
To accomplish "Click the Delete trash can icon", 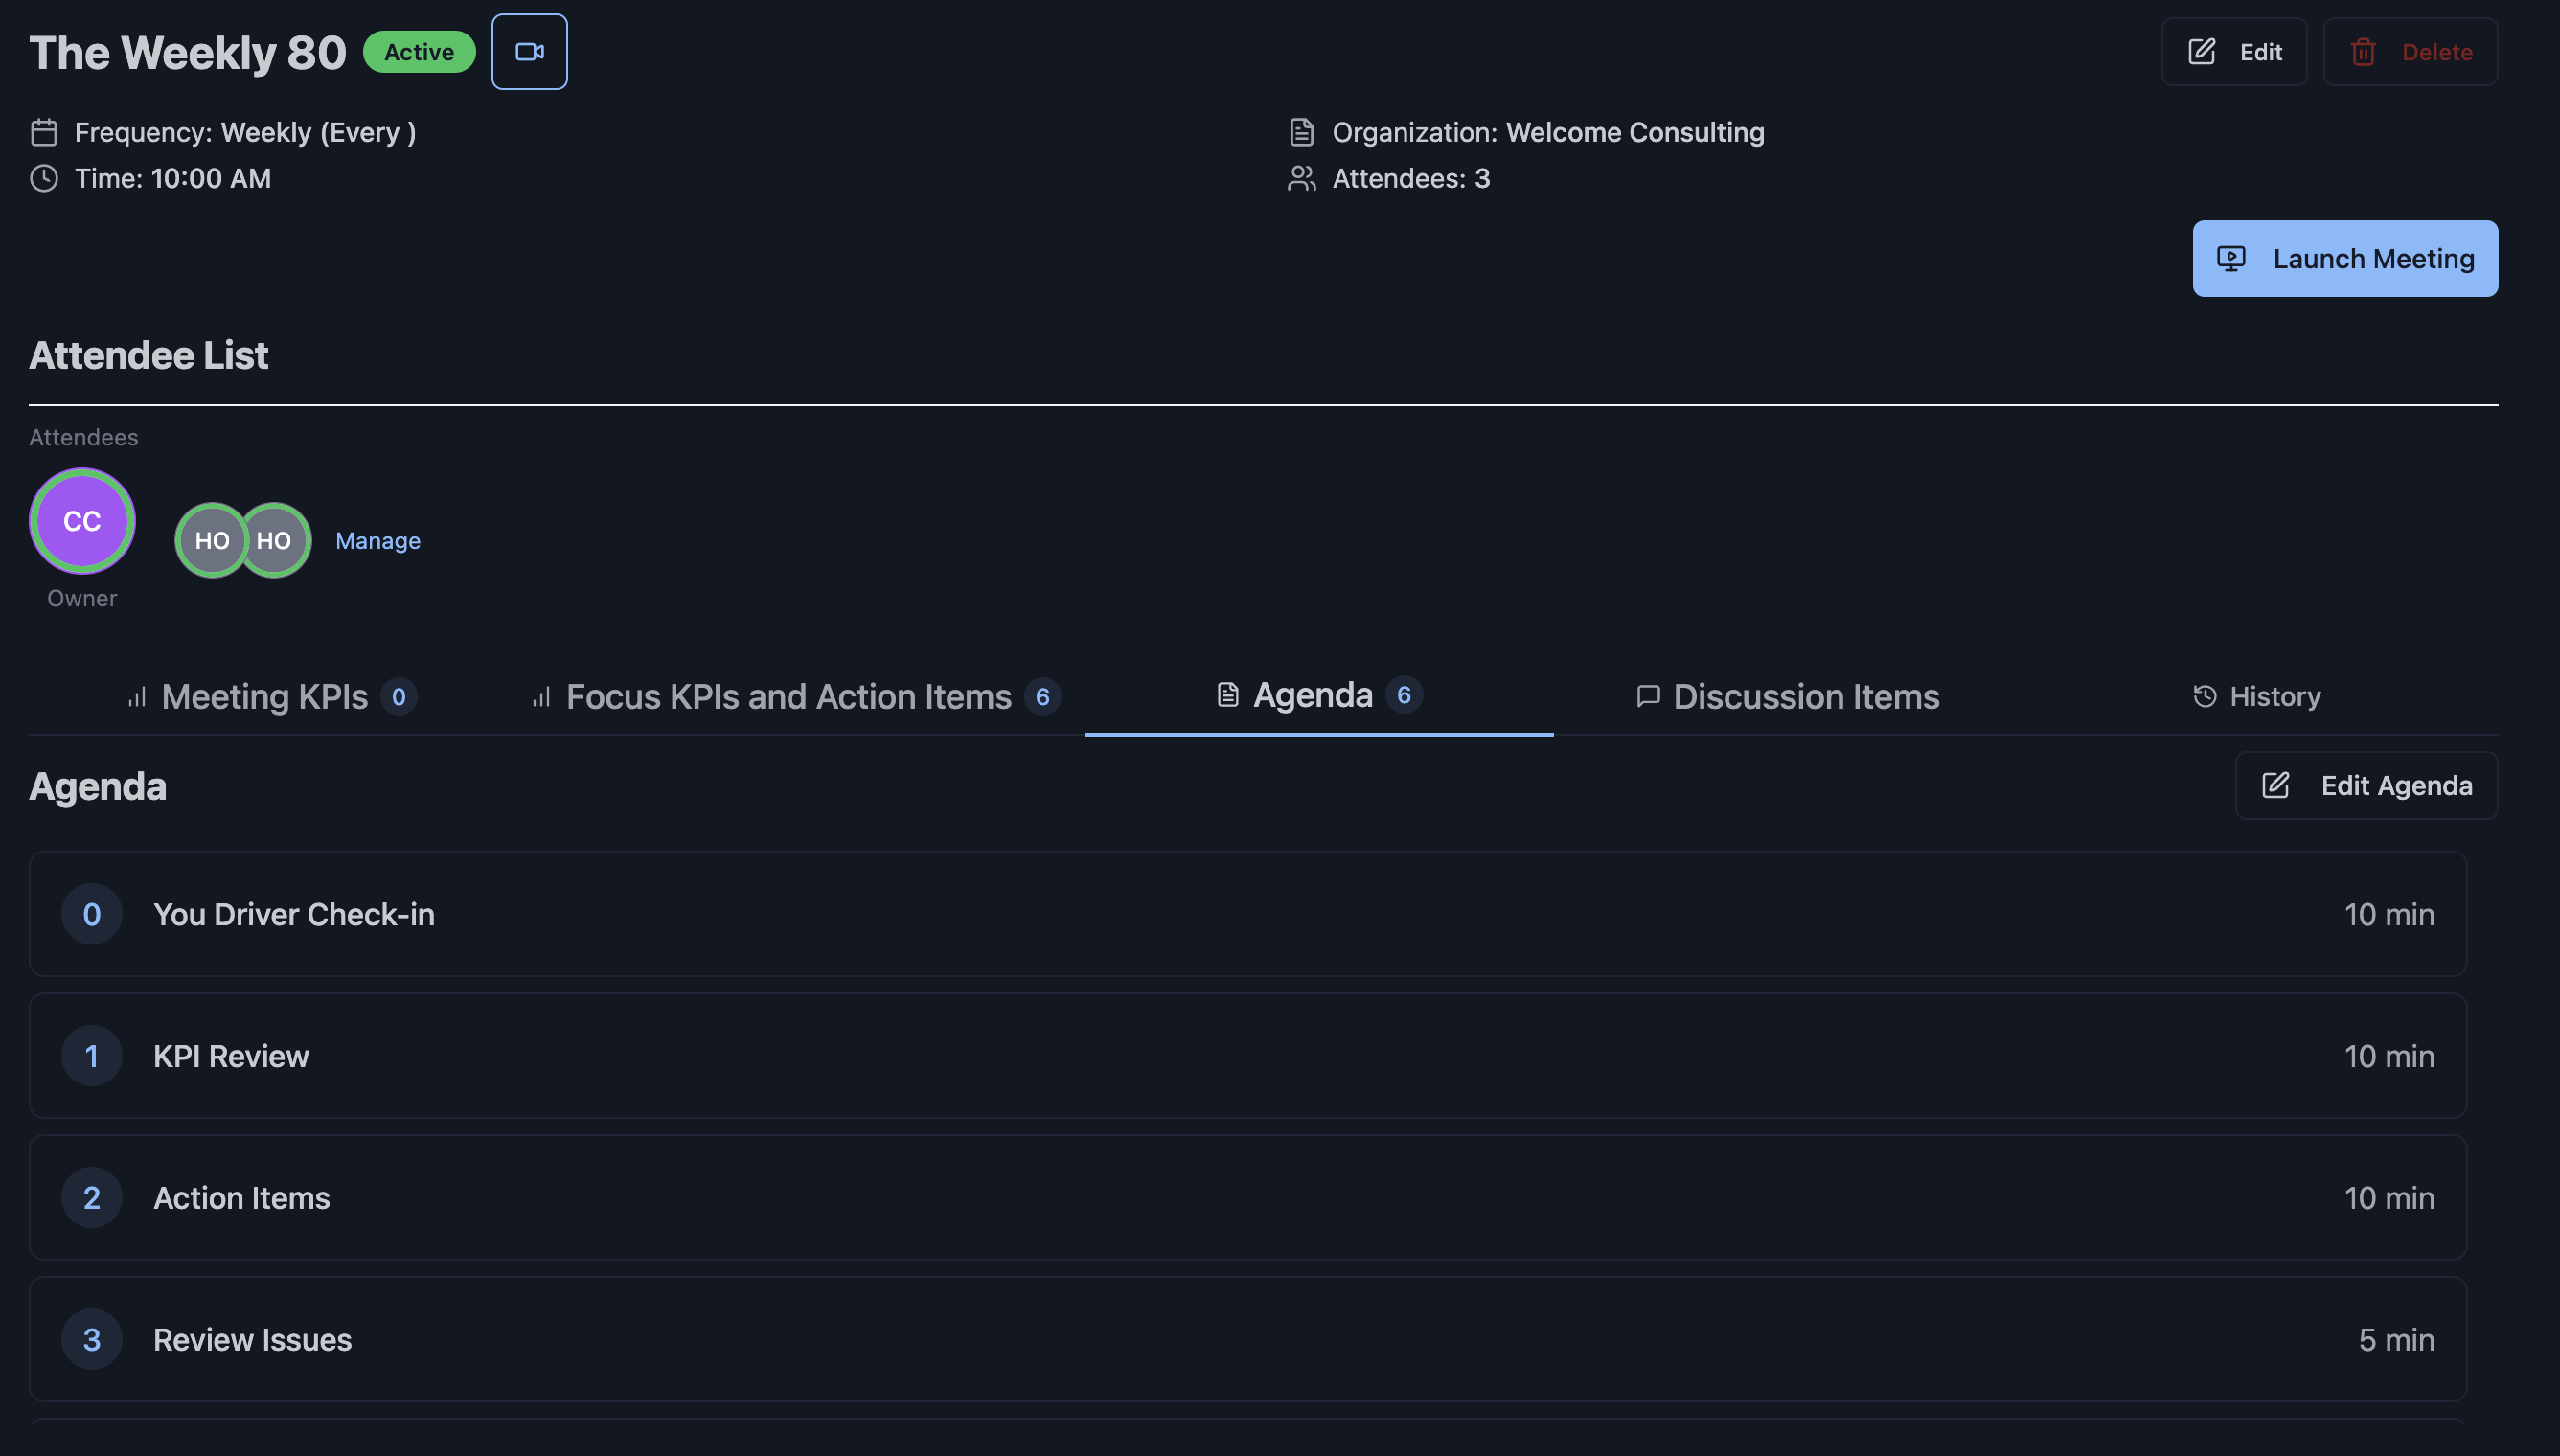I will [2362, 52].
